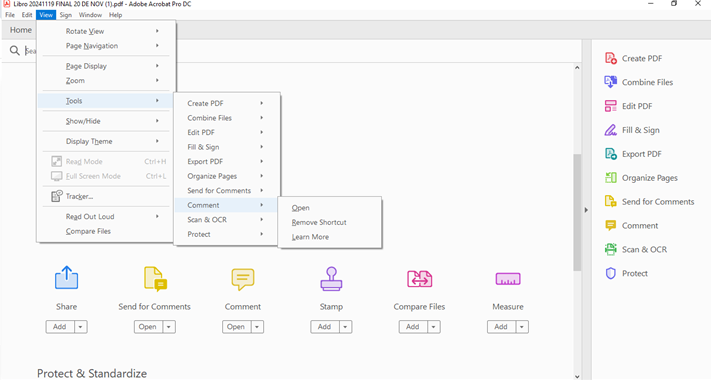This screenshot has height=380, width=711.
Task: Select Remove Shortcut in Comment submenu
Action: click(330, 222)
